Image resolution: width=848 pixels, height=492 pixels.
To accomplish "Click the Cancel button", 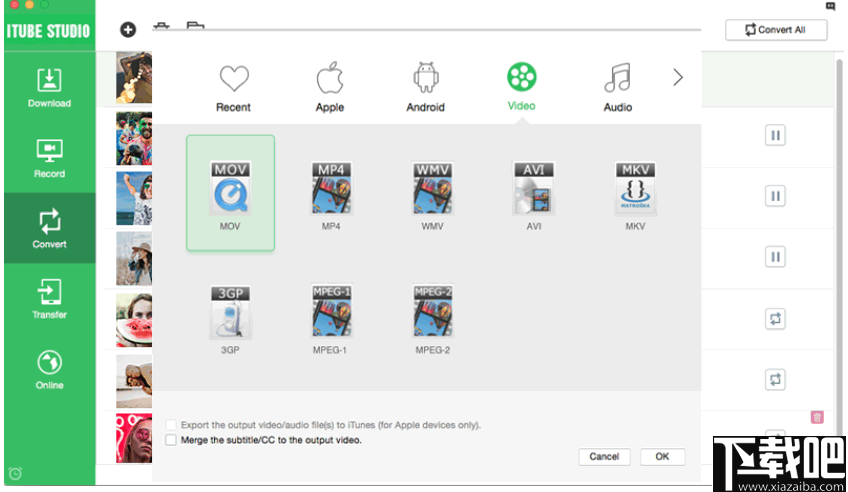I will click(x=604, y=457).
